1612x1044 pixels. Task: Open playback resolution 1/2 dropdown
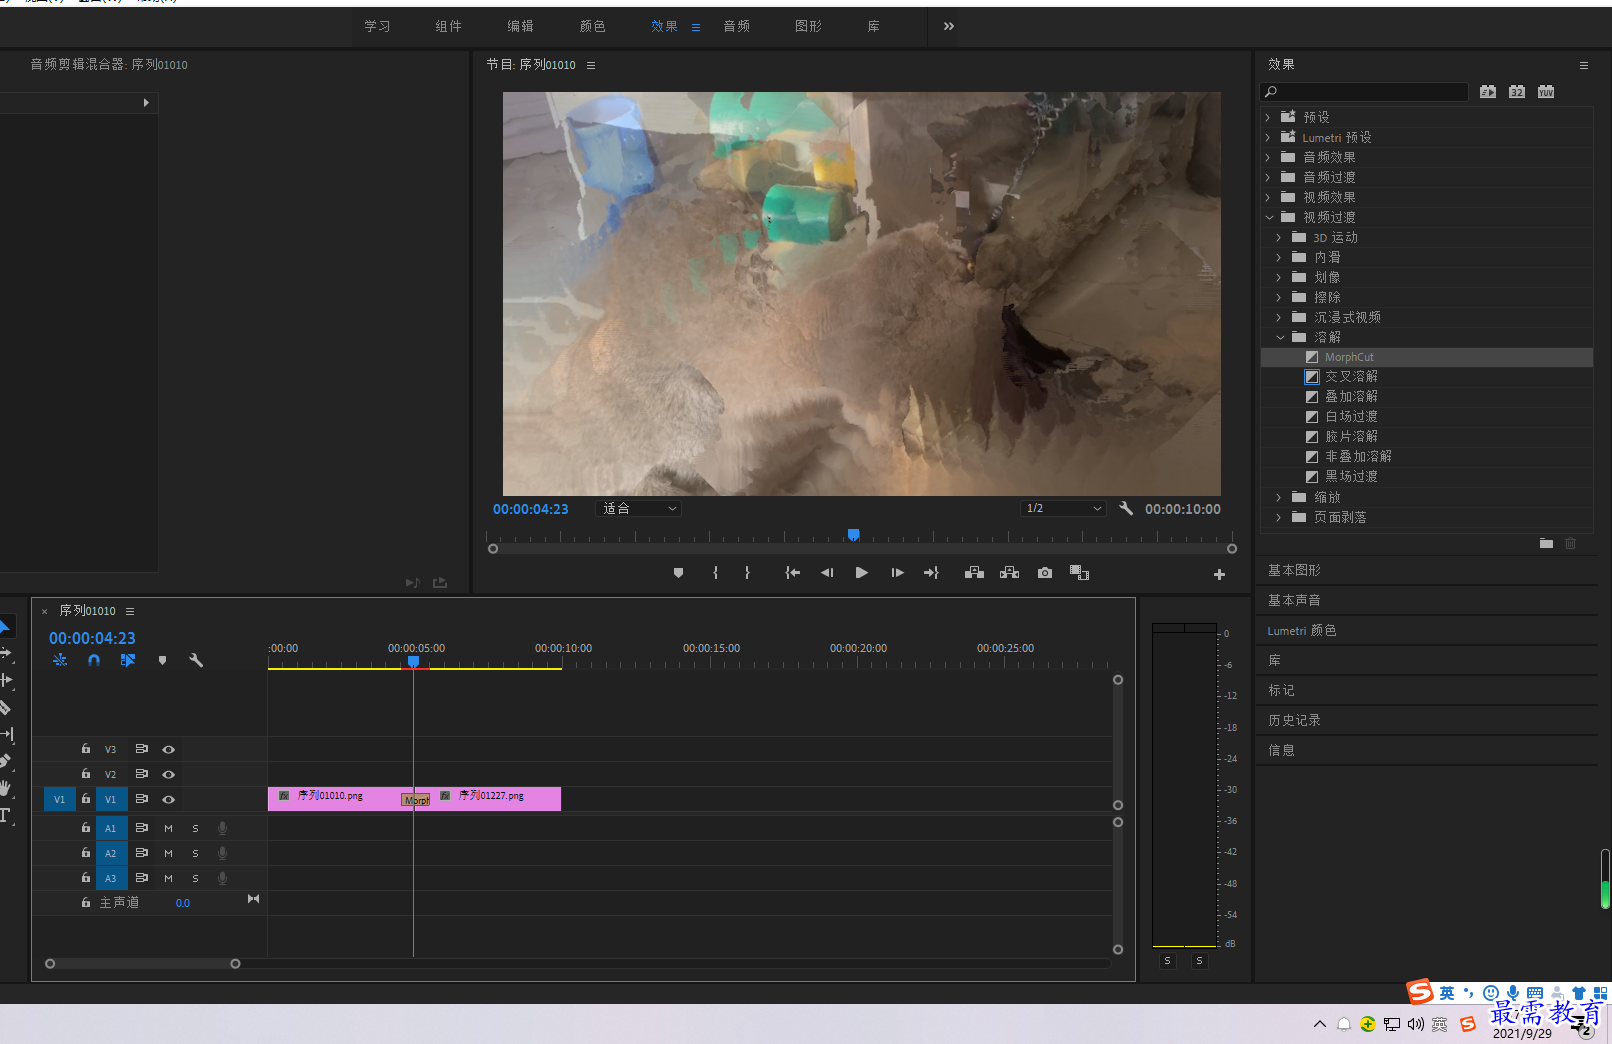pos(1063,508)
